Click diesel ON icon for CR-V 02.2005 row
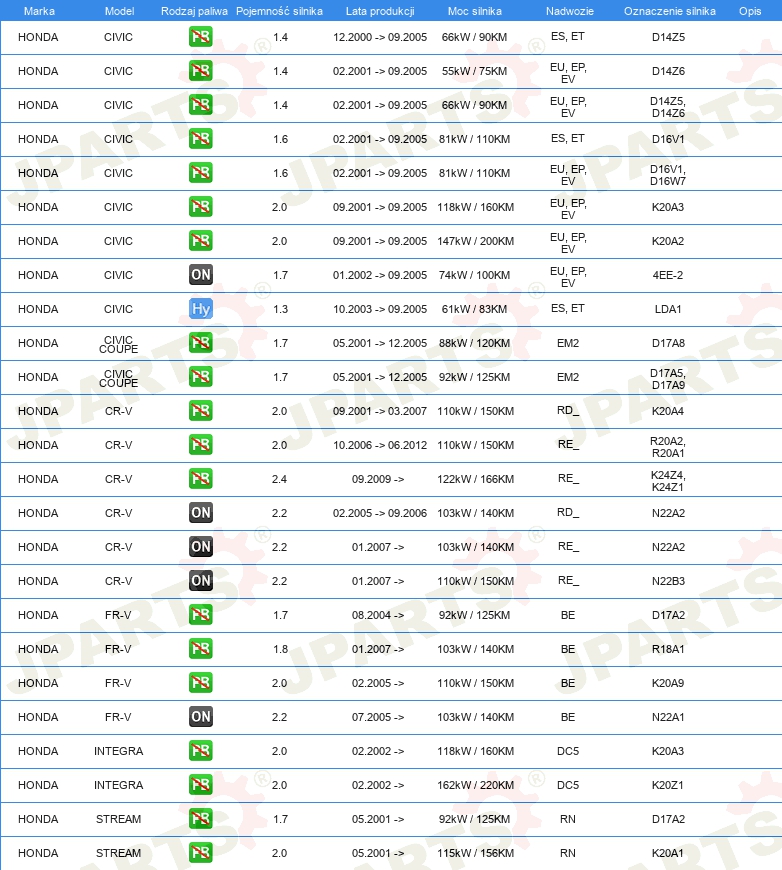Viewport: 782px width, 870px height. (x=200, y=513)
